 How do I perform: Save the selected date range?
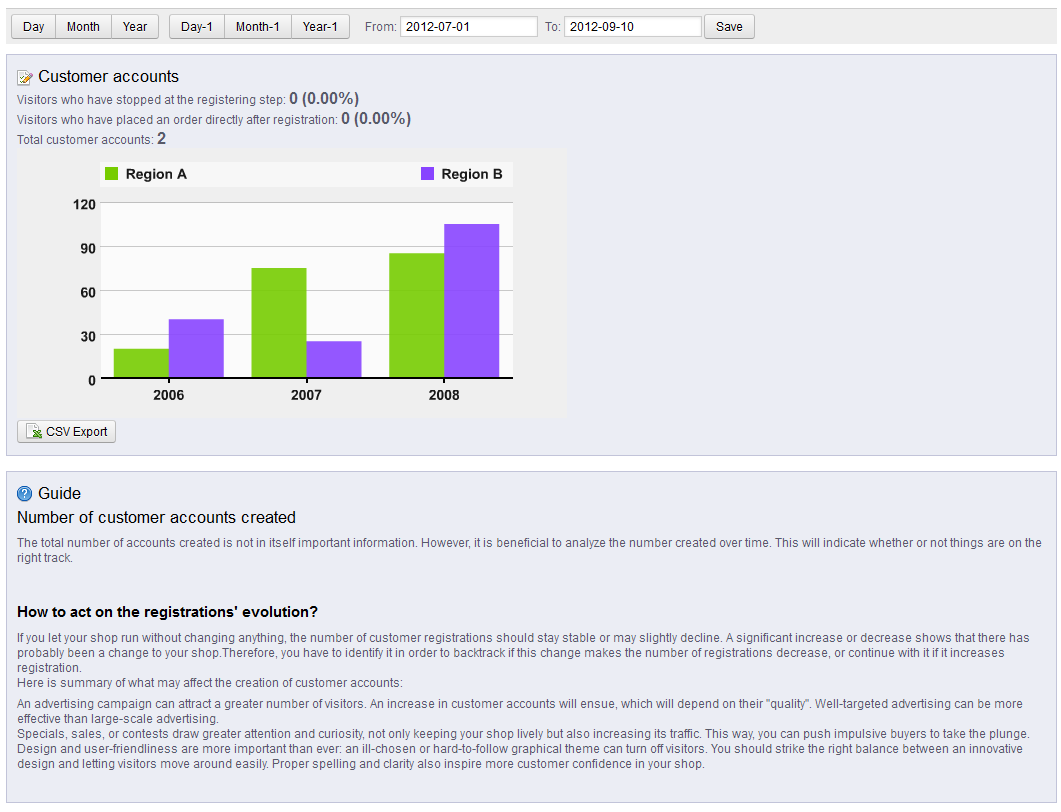click(x=729, y=27)
